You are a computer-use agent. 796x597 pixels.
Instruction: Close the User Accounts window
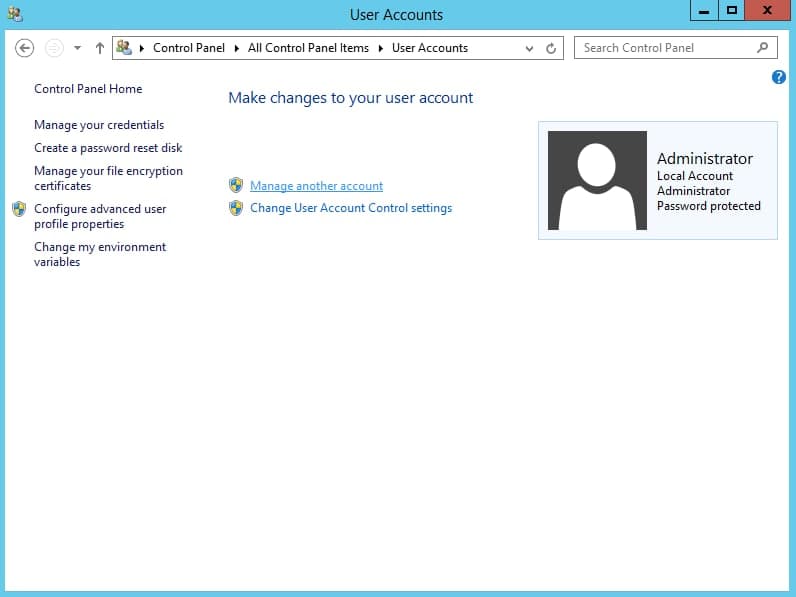[x=767, y=10]
